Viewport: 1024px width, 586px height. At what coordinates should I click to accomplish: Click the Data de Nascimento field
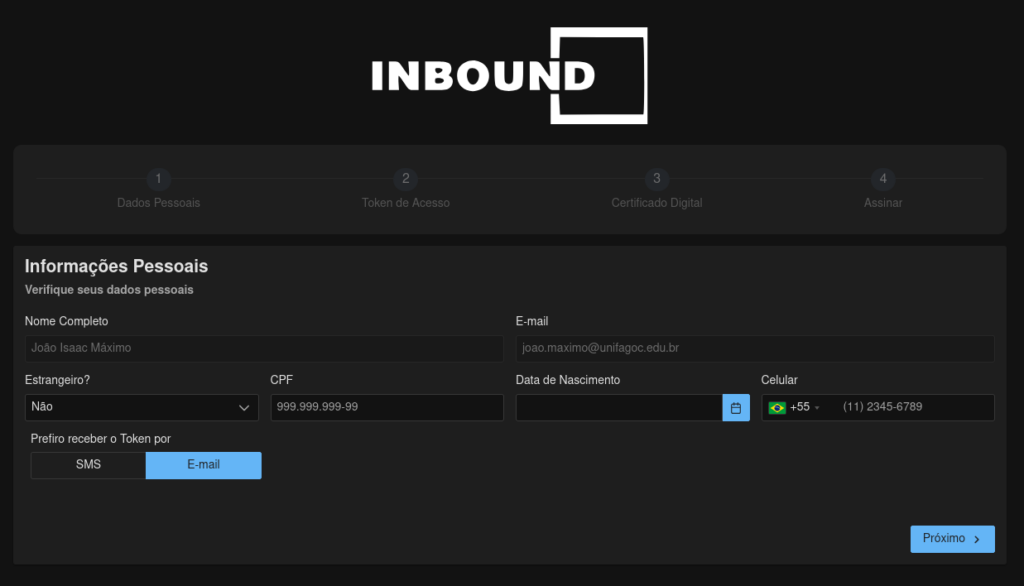[618, 408]
